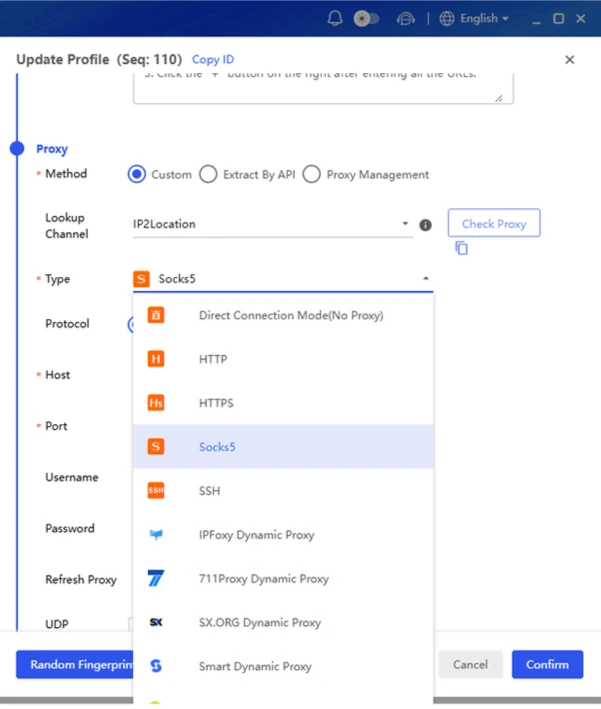The height and width of the screenshot is (709, 601).
Task: Choose HTTP proxy type
Action: coord(283,359)
